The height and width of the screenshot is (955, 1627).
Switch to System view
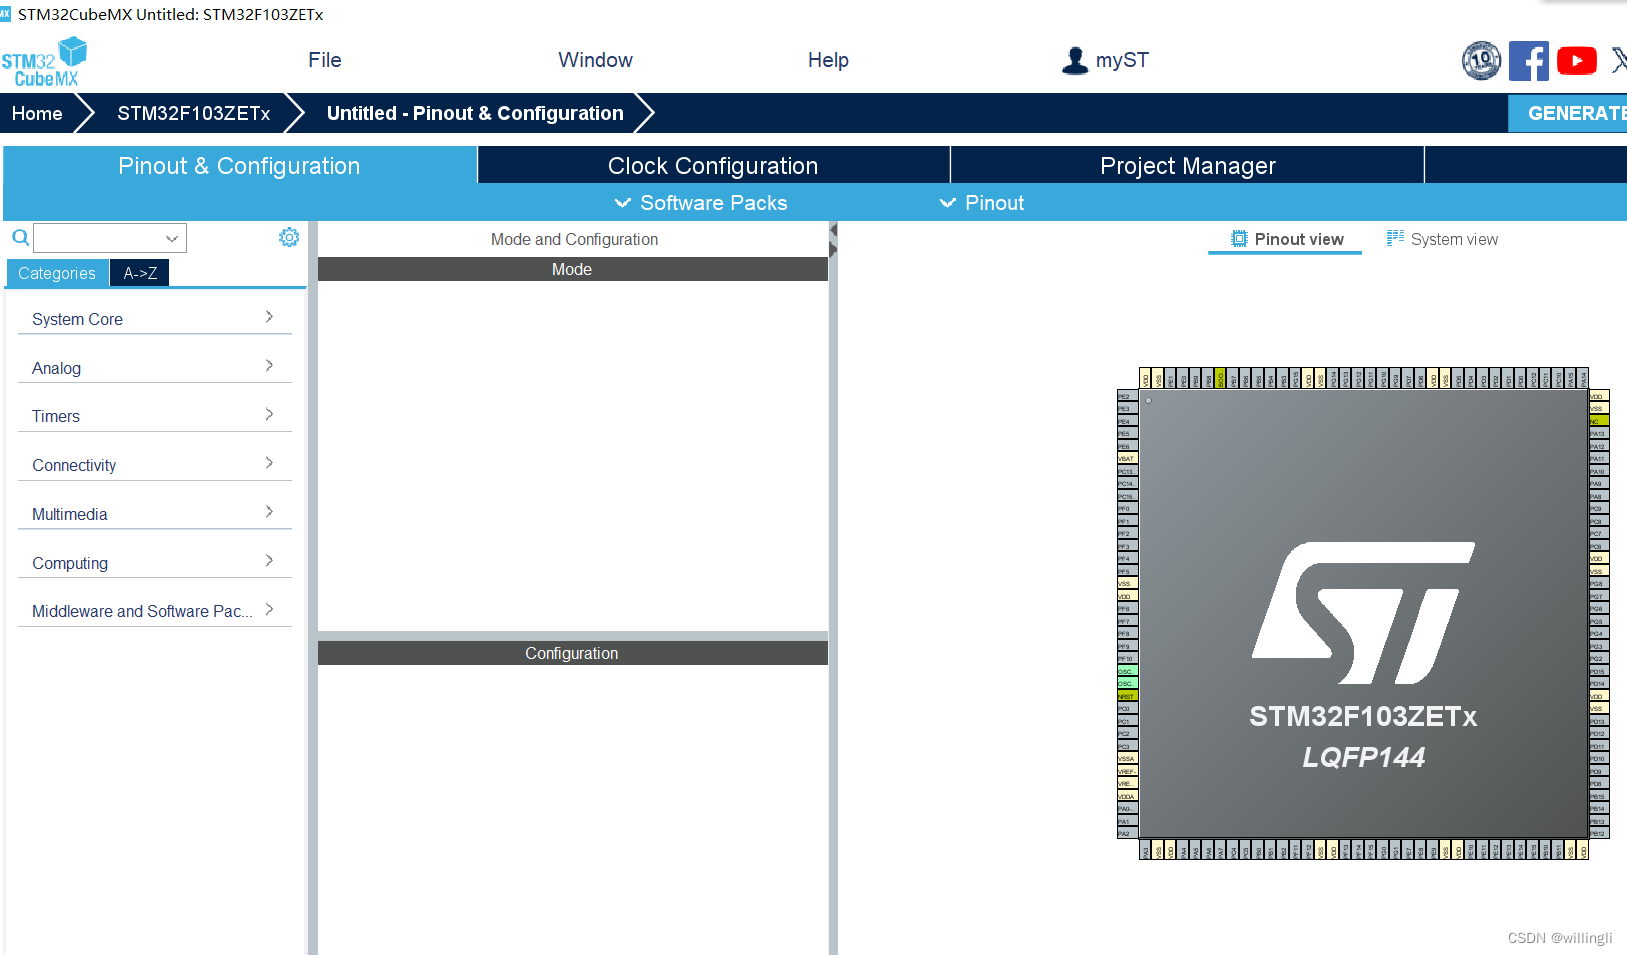pos(1455,238)
